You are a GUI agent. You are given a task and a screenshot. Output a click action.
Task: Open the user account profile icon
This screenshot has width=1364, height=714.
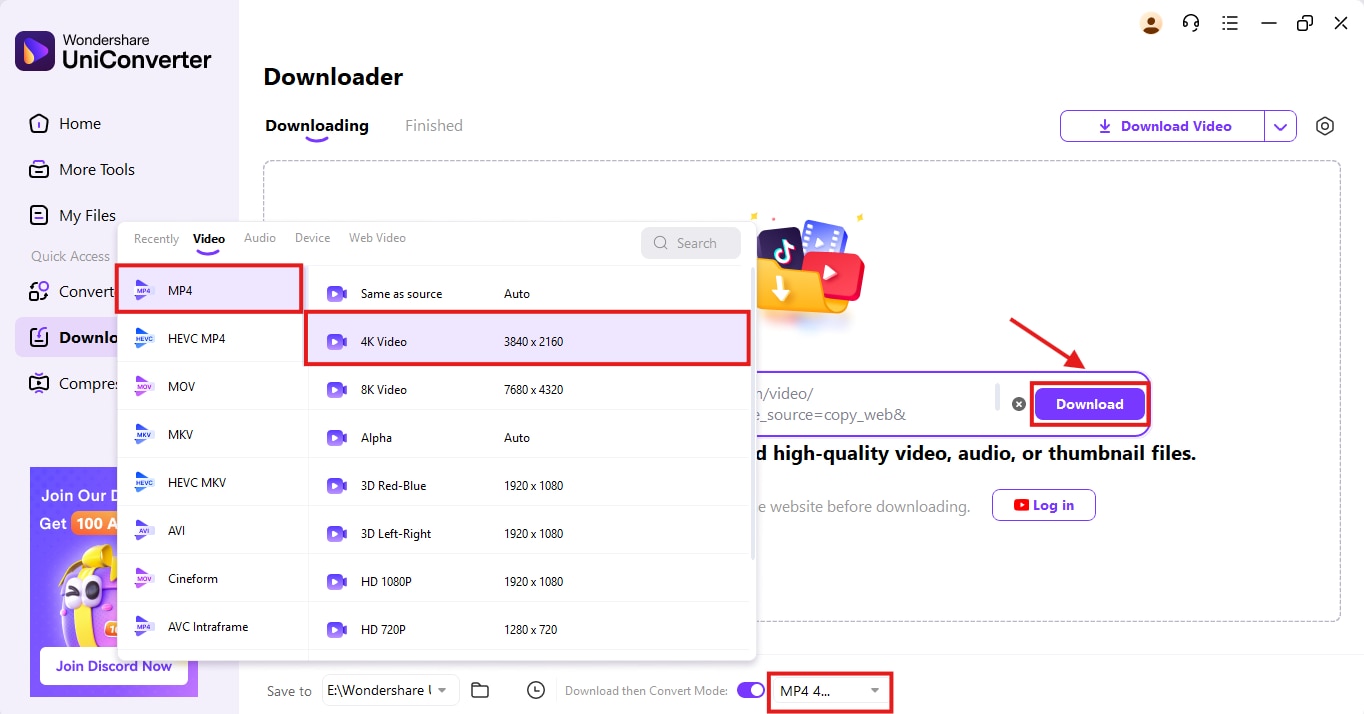tap(1151, 23)
